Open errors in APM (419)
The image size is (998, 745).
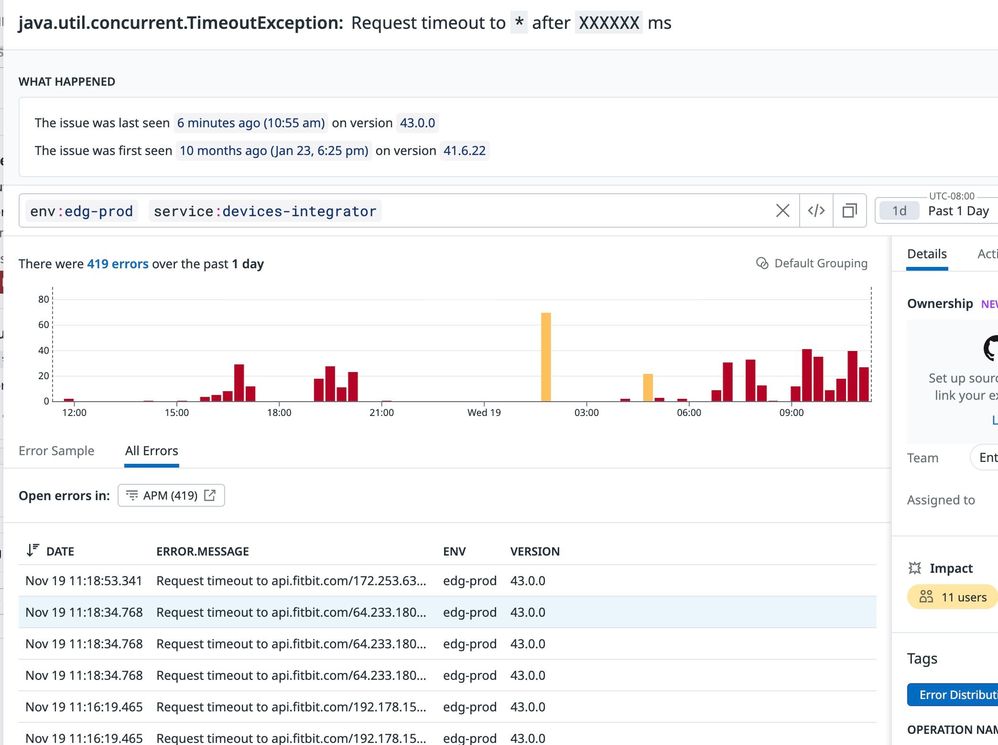tap(171, 495)
